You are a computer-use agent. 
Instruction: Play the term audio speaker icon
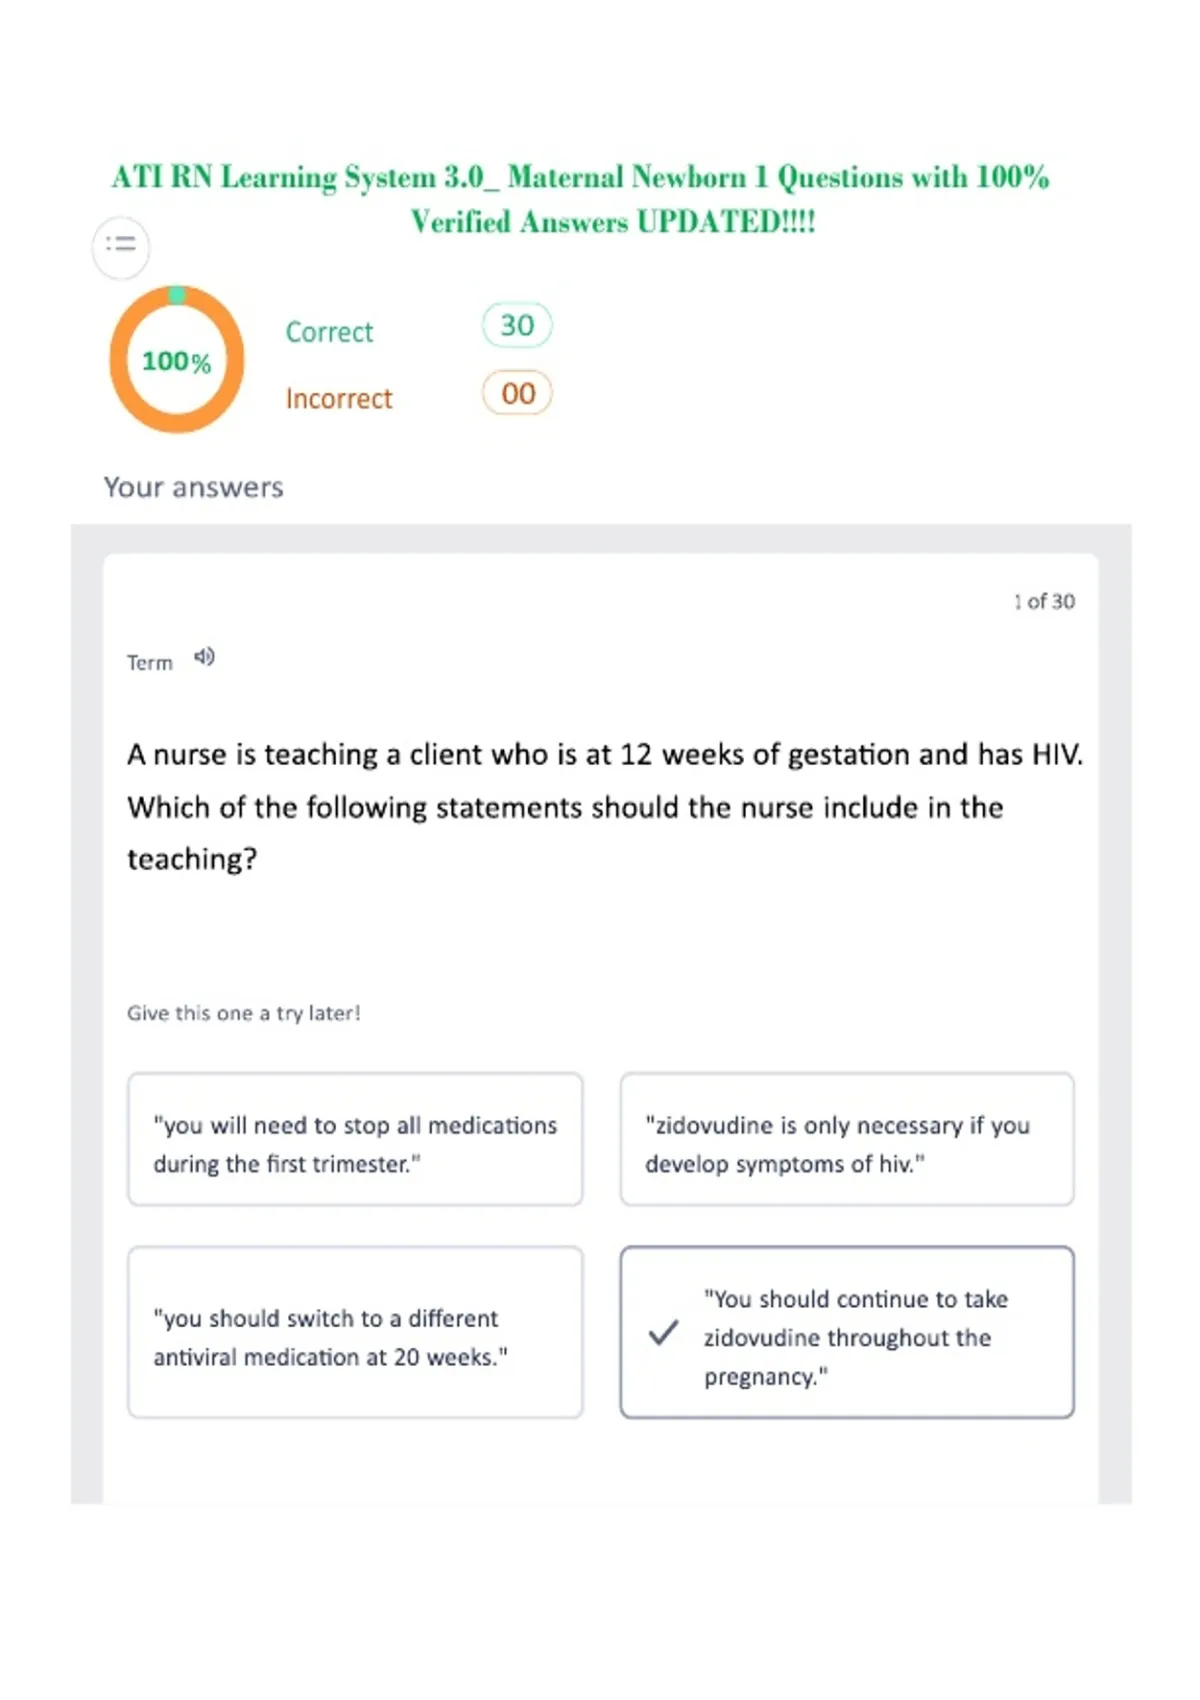[x=204, y=657]
